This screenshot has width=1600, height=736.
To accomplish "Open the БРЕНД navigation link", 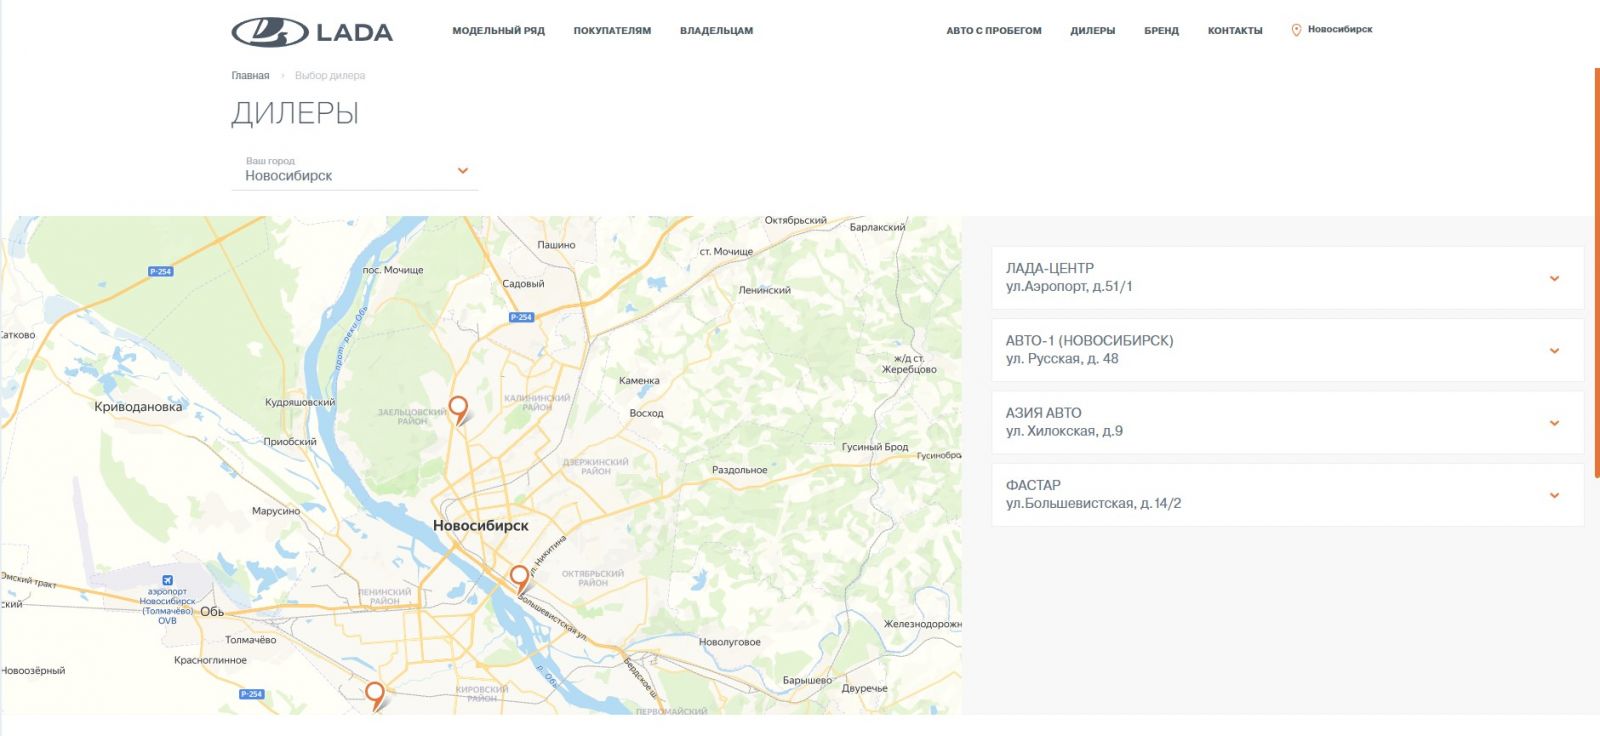I will click(1161, 31).
